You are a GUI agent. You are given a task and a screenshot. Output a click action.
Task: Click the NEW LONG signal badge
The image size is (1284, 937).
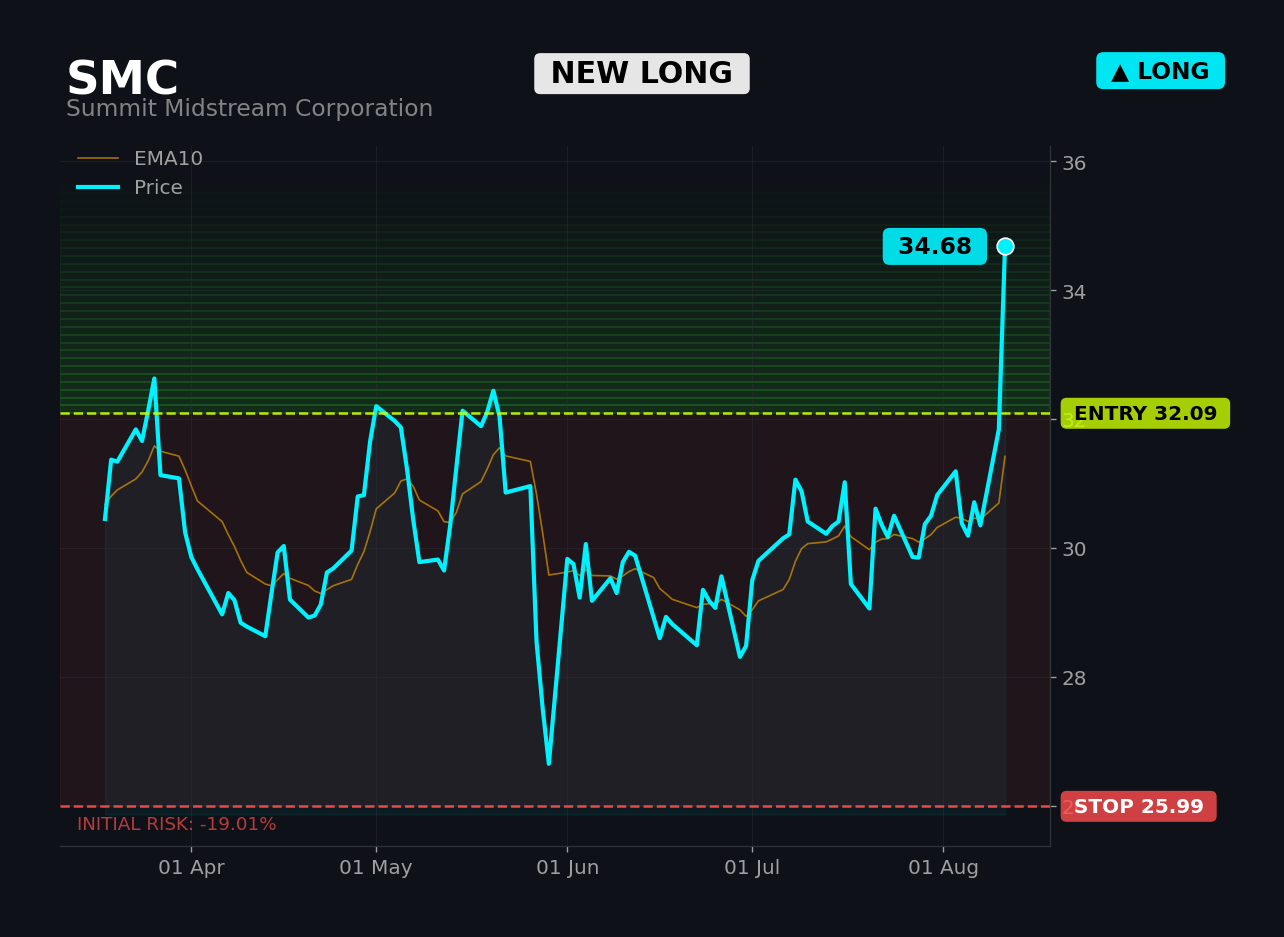point(642,74)
